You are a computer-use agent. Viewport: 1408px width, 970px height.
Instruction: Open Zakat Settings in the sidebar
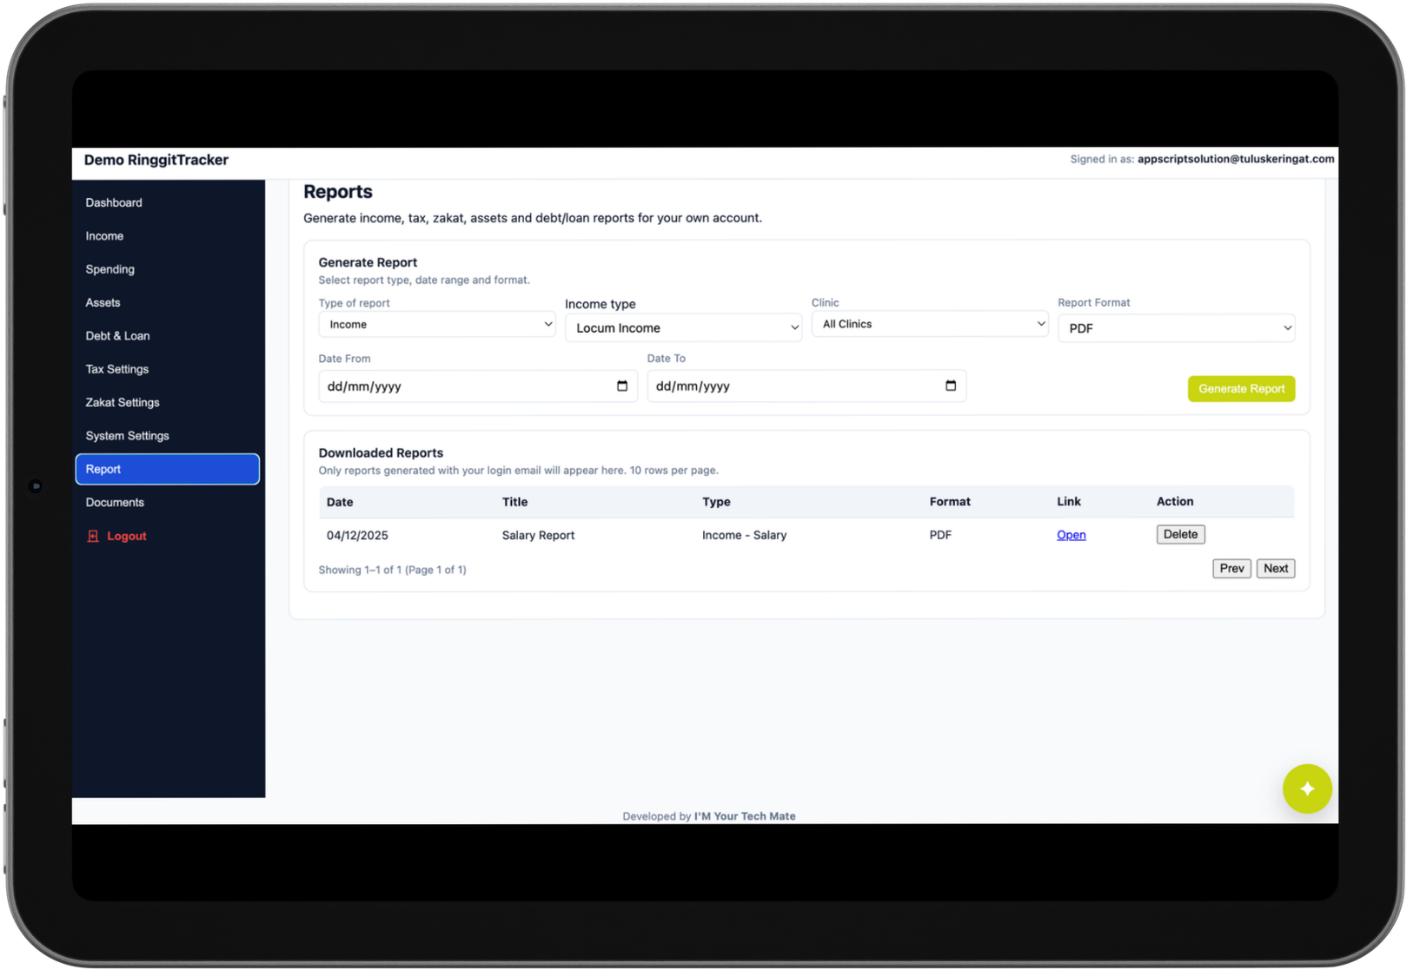(x=123, y=403)
